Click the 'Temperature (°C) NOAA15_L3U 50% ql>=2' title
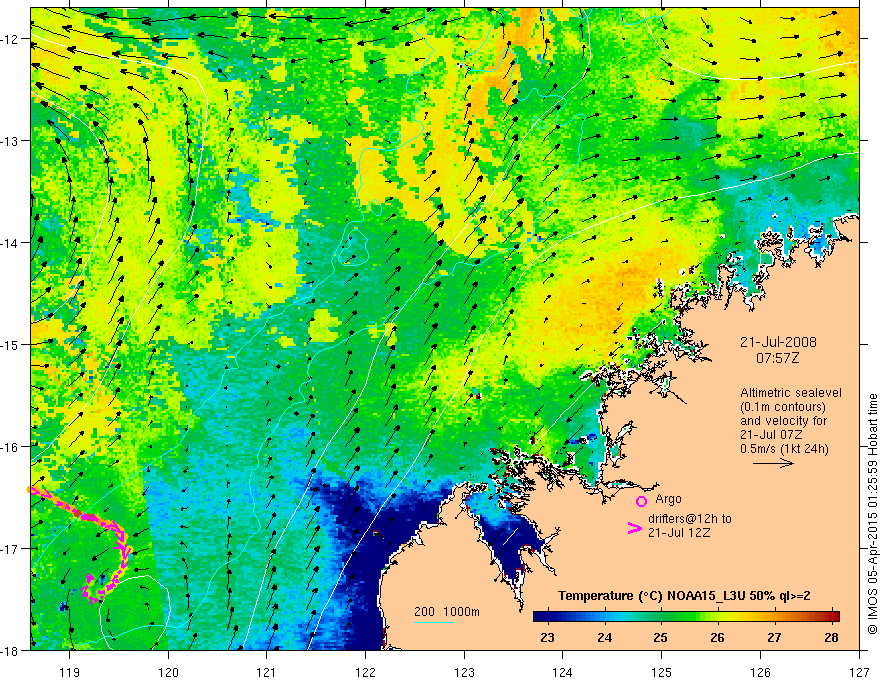 tap(684, 596)
